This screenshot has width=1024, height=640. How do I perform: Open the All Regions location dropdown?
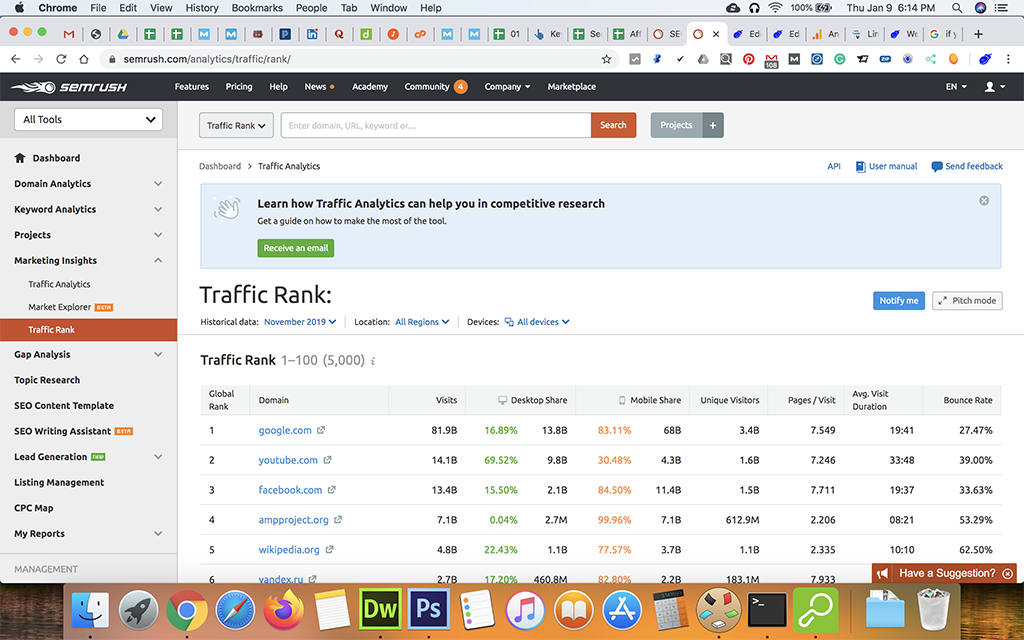click(x=422, y=322)
